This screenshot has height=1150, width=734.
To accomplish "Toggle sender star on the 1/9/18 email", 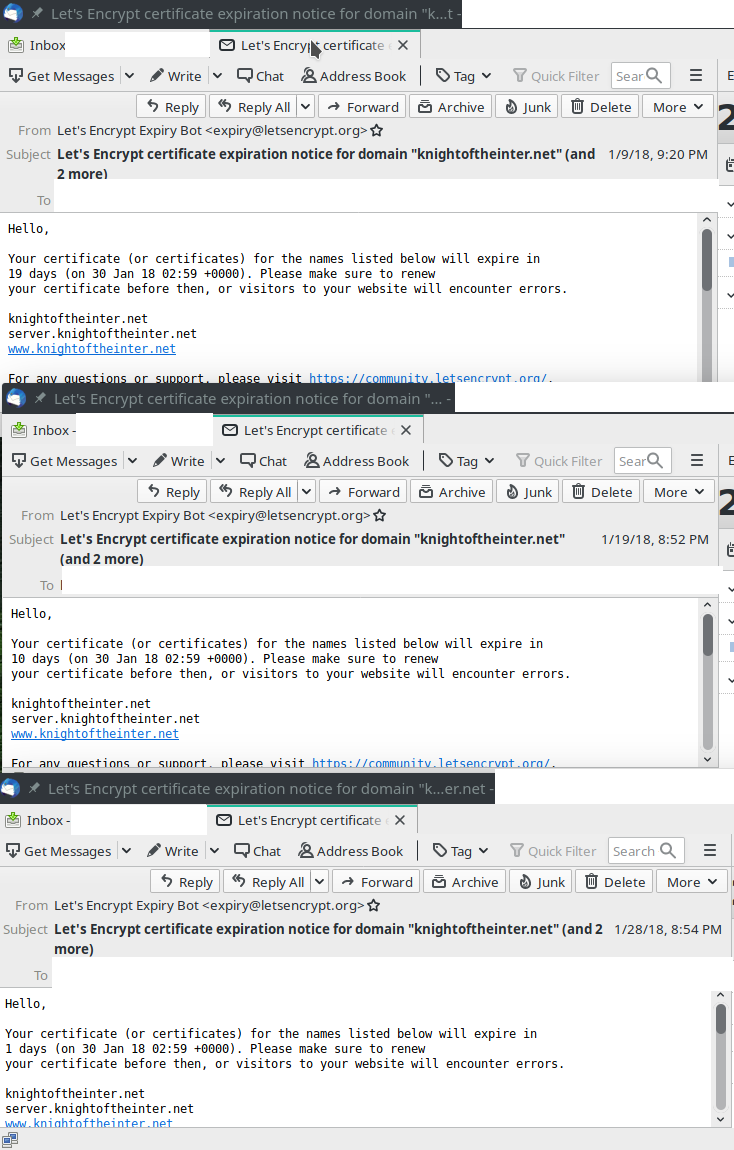I will [x=377, y=131].
